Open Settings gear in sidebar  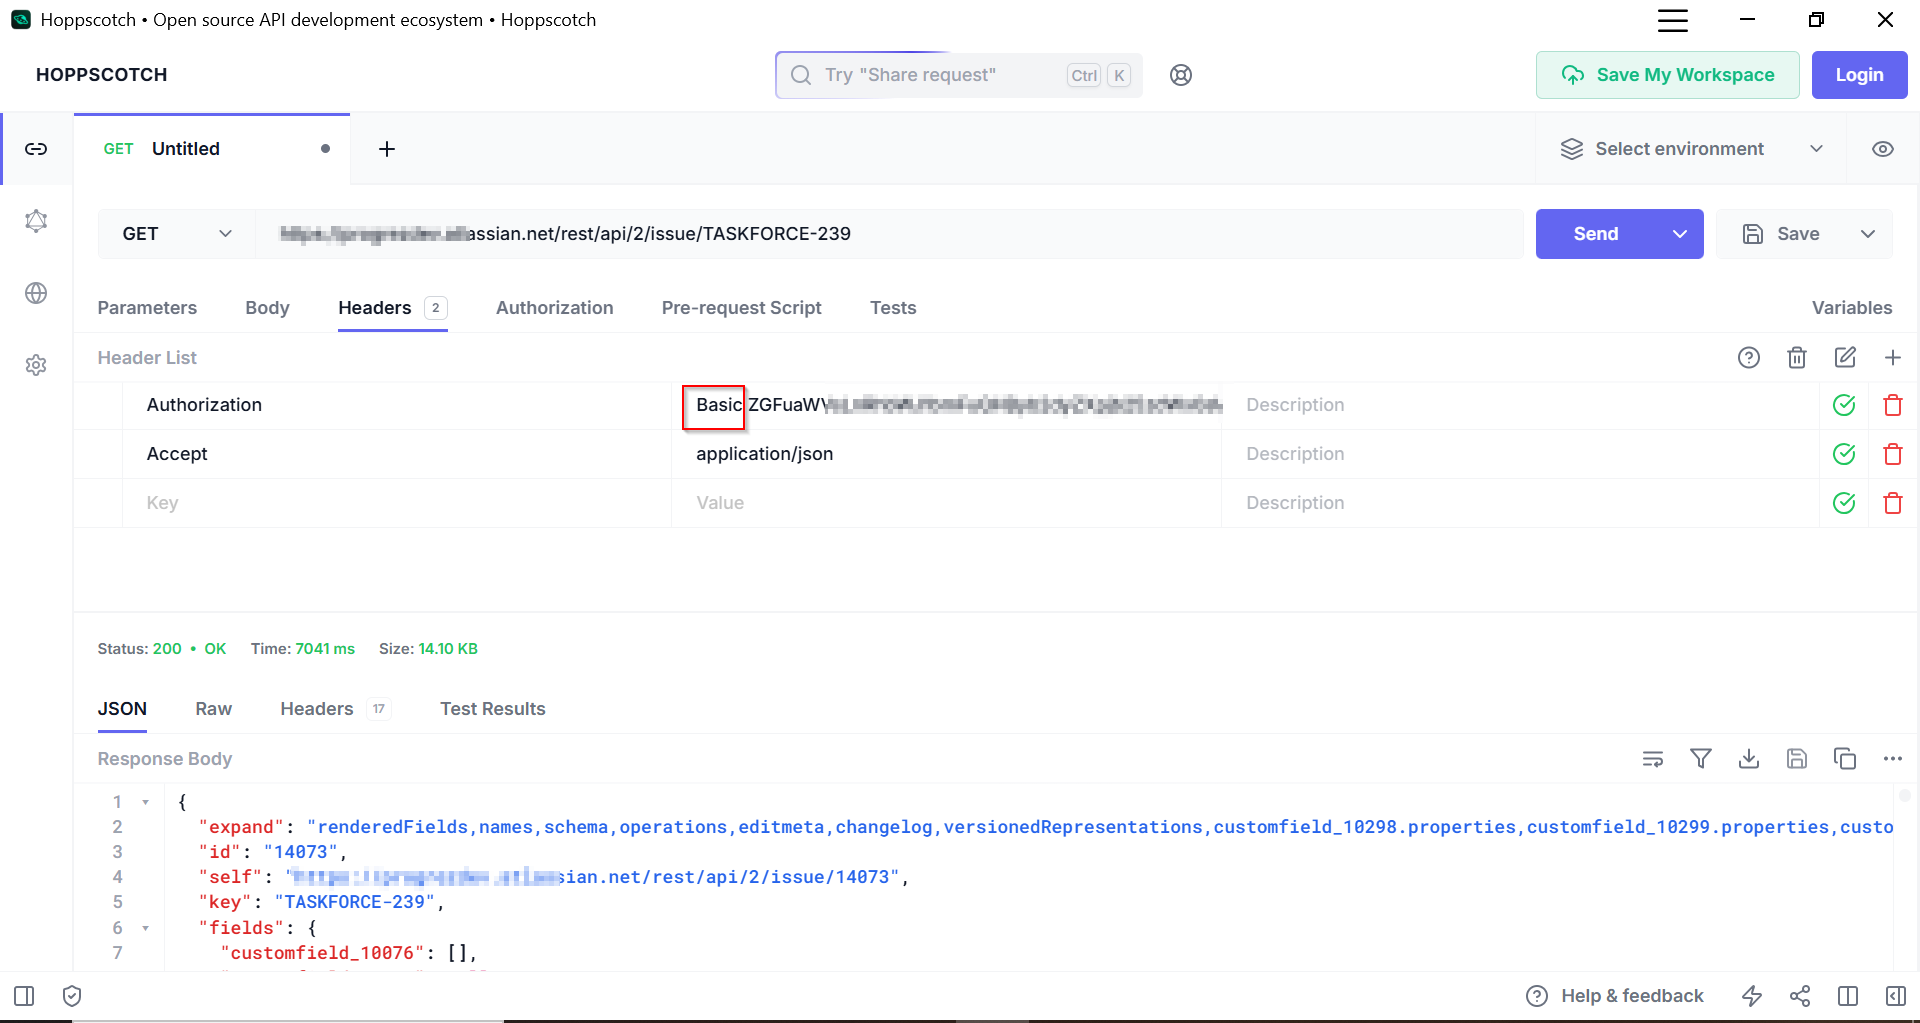coord(36,365)
